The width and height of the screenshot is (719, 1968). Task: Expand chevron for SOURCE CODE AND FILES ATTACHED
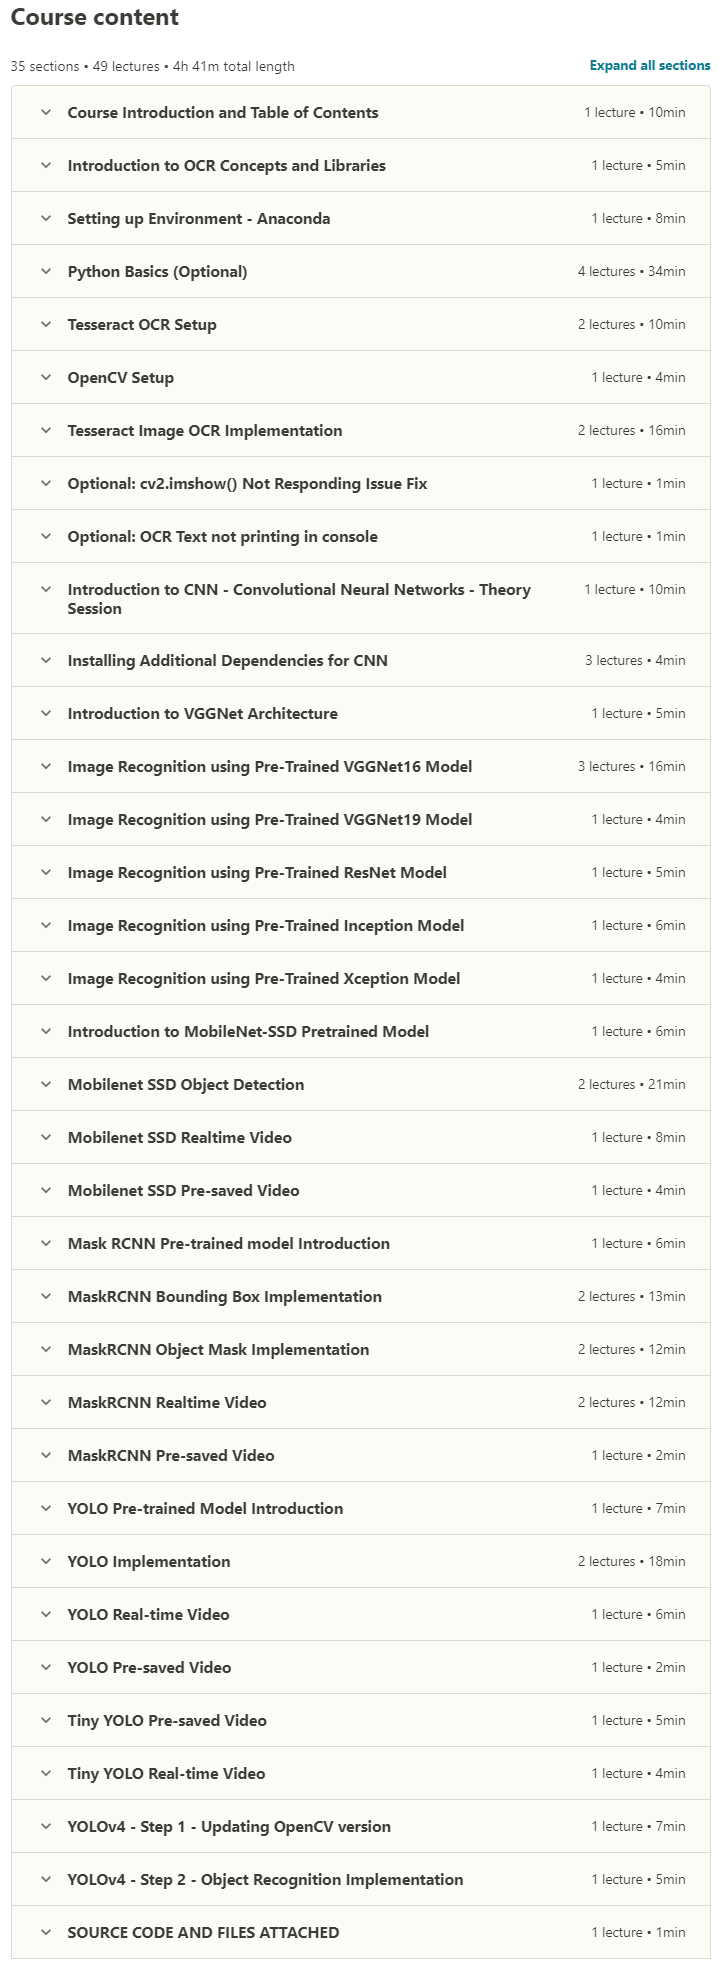46,1932
